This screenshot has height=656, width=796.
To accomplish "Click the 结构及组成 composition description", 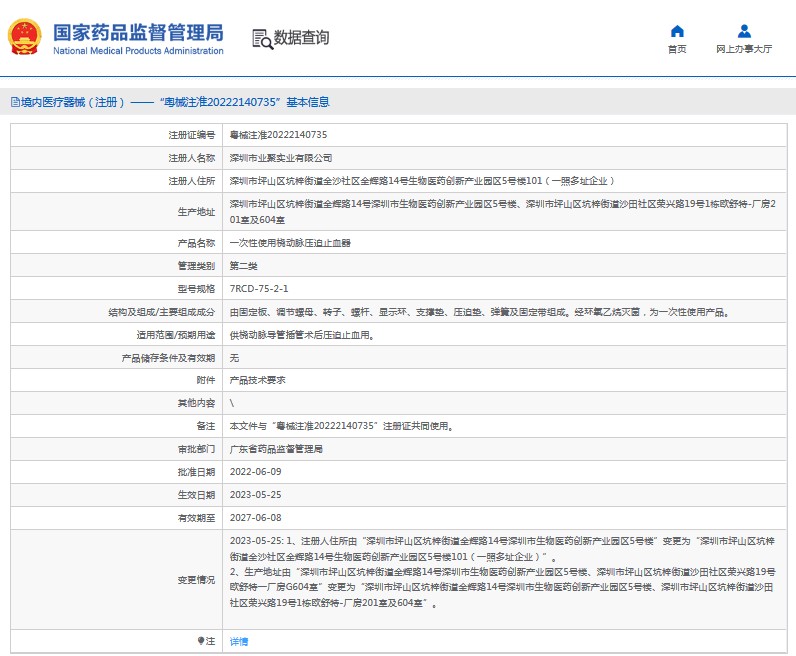I will (480, 312).
